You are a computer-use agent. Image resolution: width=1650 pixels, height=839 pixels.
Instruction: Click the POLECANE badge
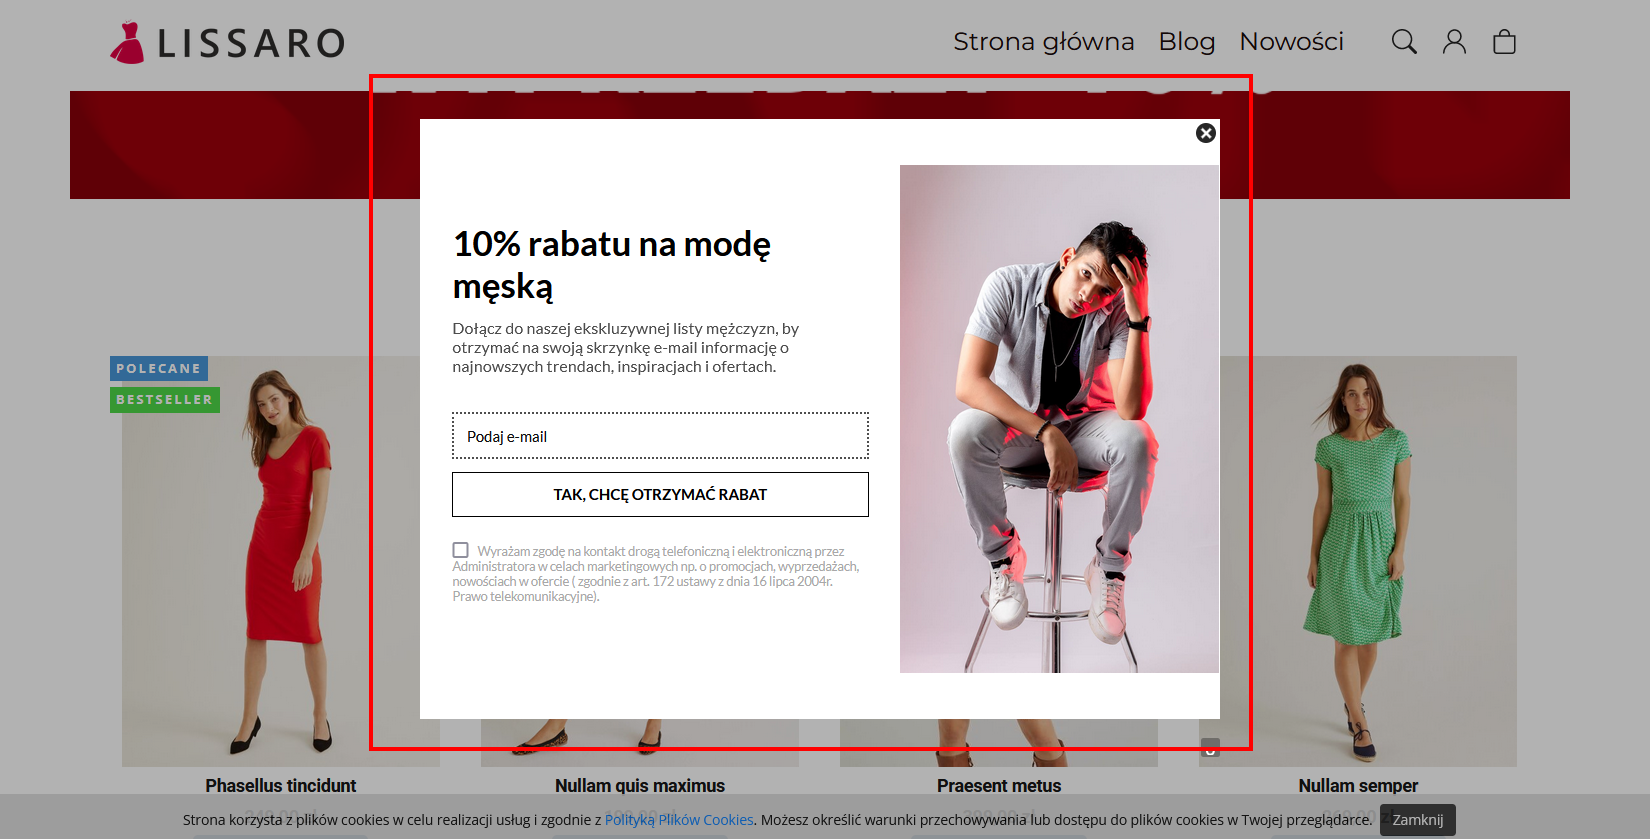click(x=159, y=369)
